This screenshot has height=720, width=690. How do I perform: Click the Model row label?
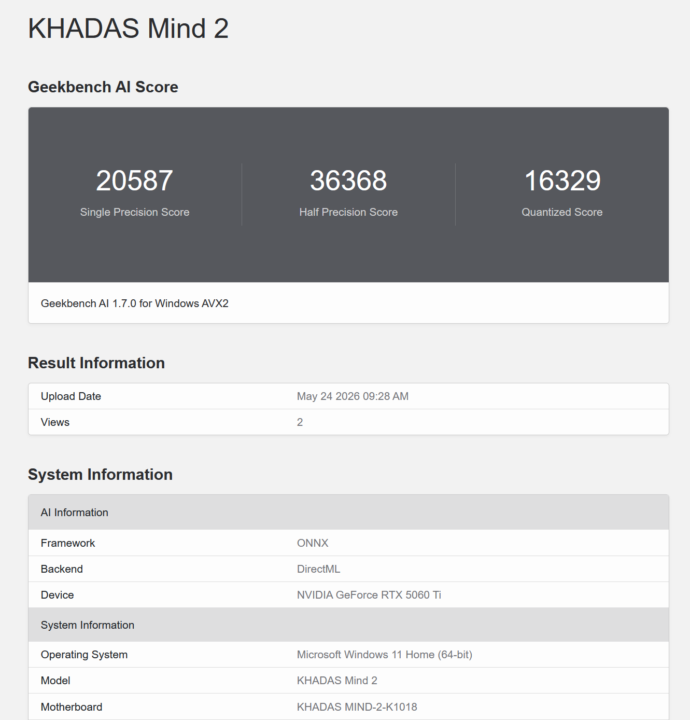(55, 681)
